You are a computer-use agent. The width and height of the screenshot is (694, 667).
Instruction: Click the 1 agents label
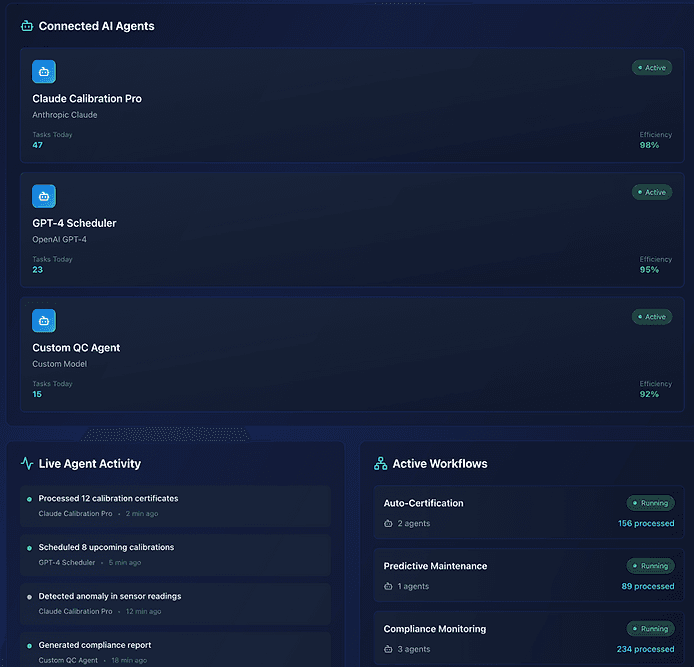pos(413,586)
